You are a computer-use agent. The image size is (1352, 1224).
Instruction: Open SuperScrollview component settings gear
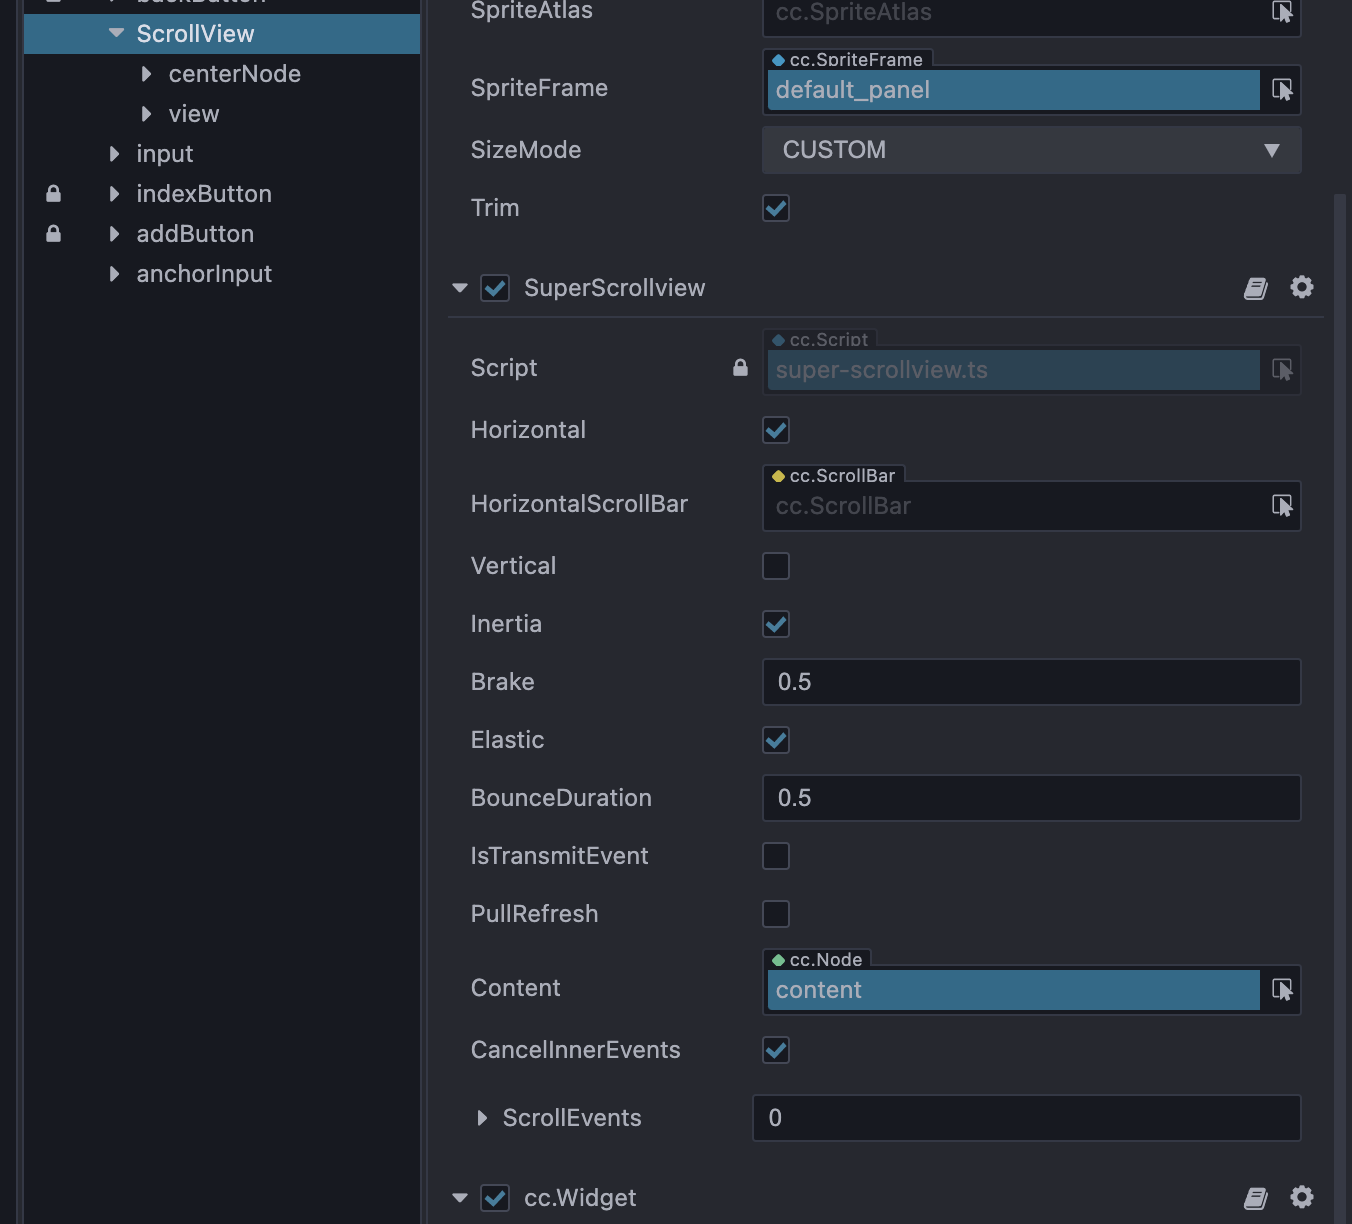(x=1301, y=287)
